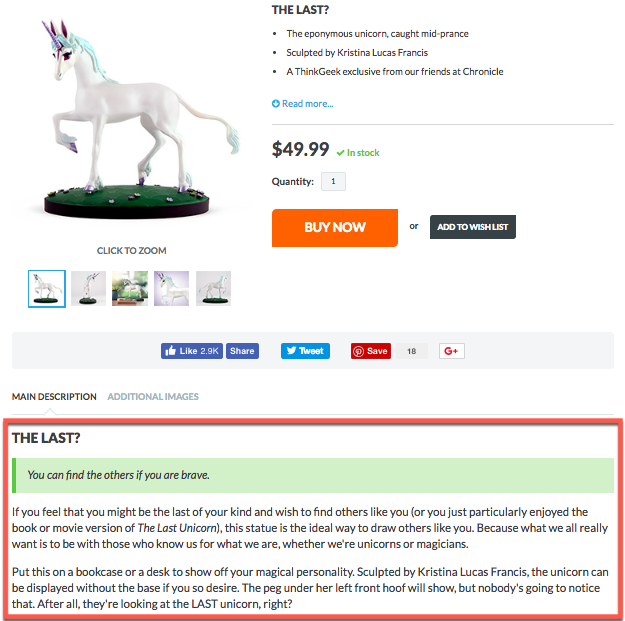Click the main unicorn statue image to zoom
Image resolution: width=625 pixels, height=621 pixels.
click(132, 120)
